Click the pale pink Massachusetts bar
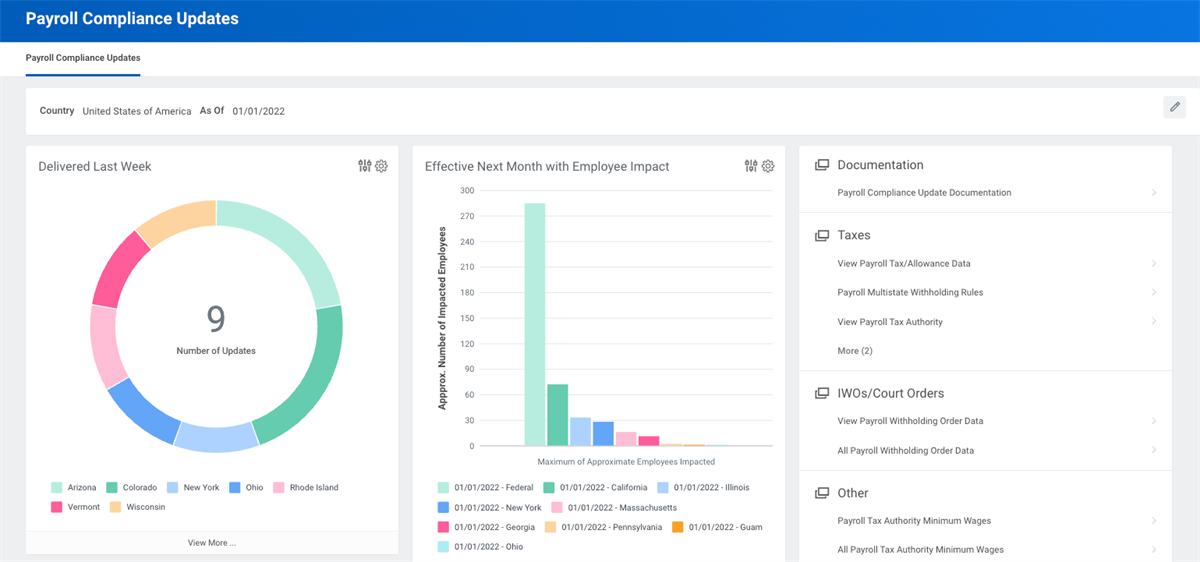The width and height of the screenshot is (1200, 562). pyautogui.click(x=626, y=439)
